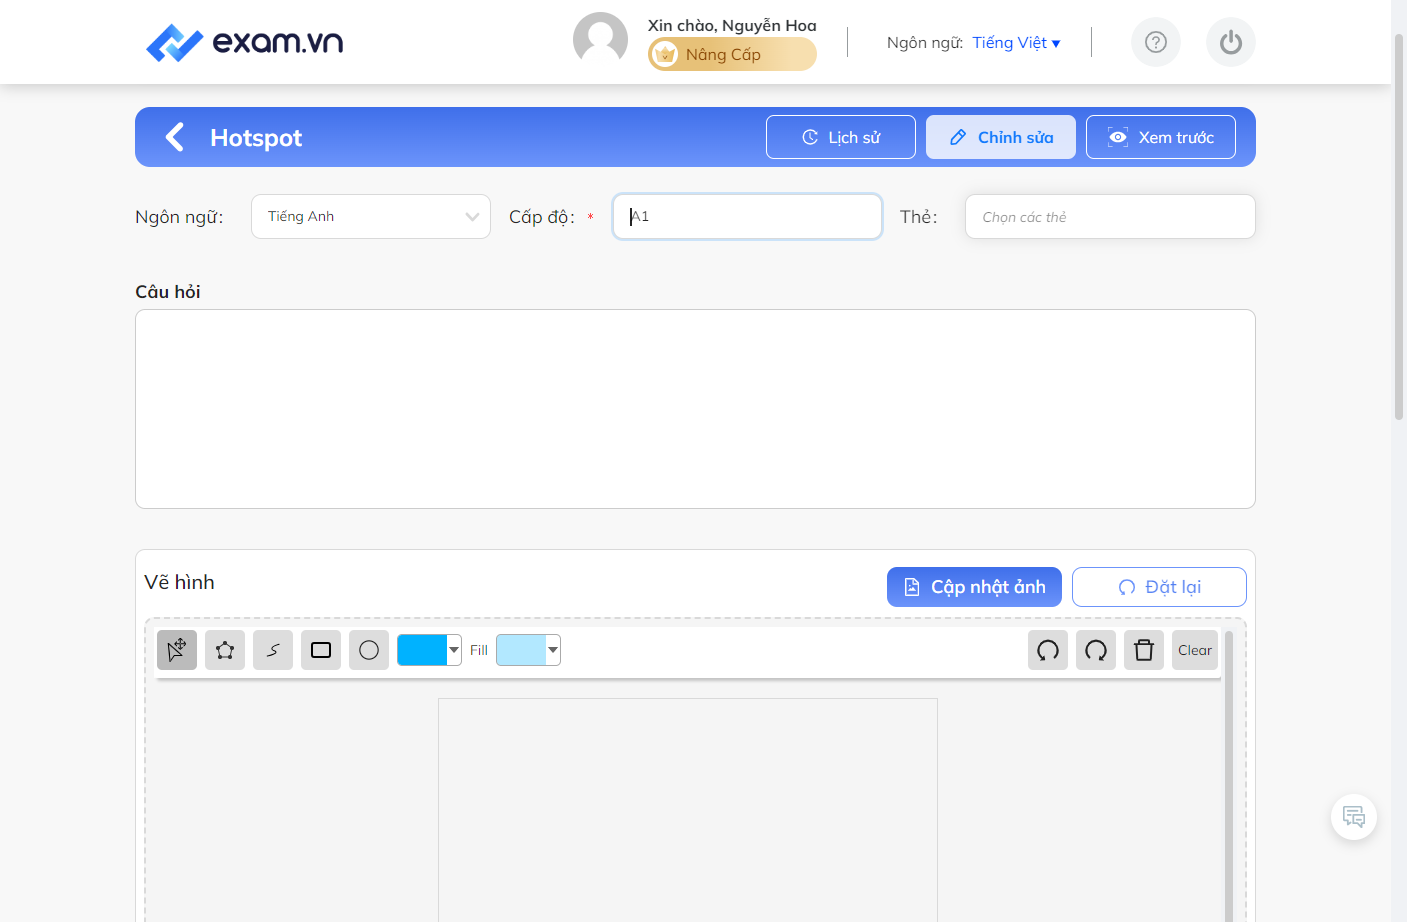
Task: Open Tiếng Việt language dropdown
Action: pyautogui.click(x=1016, y=42)
